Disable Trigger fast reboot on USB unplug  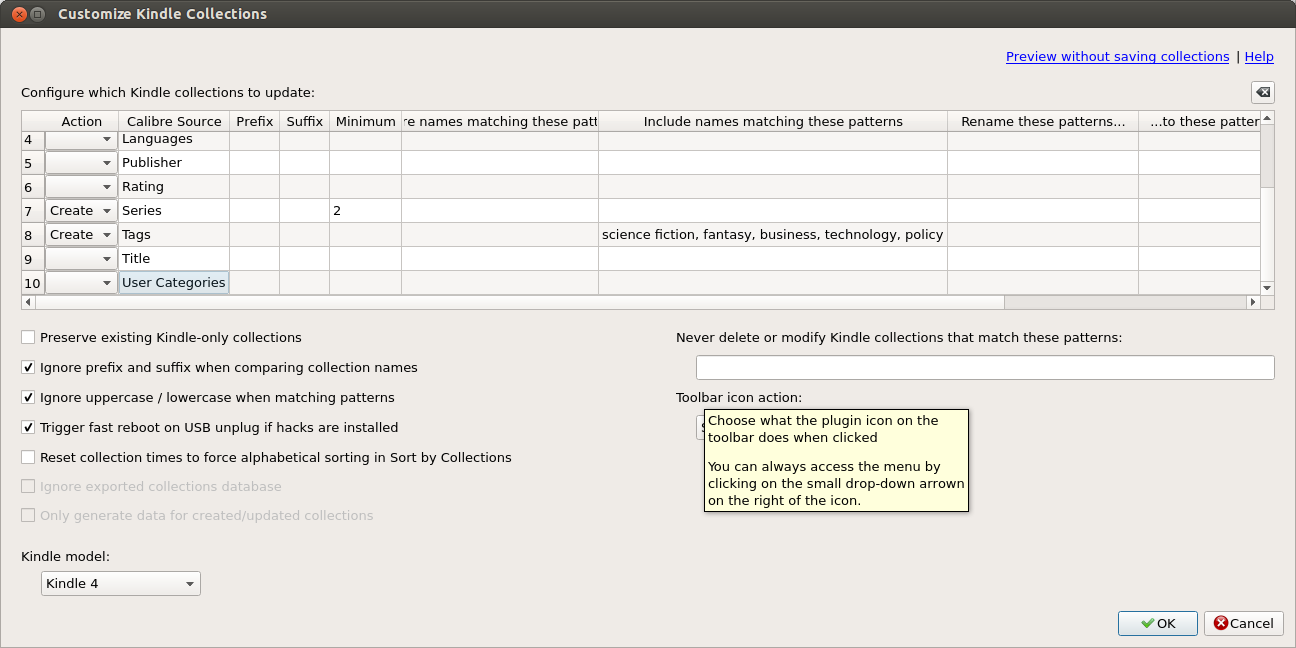(x=28, y=428)
